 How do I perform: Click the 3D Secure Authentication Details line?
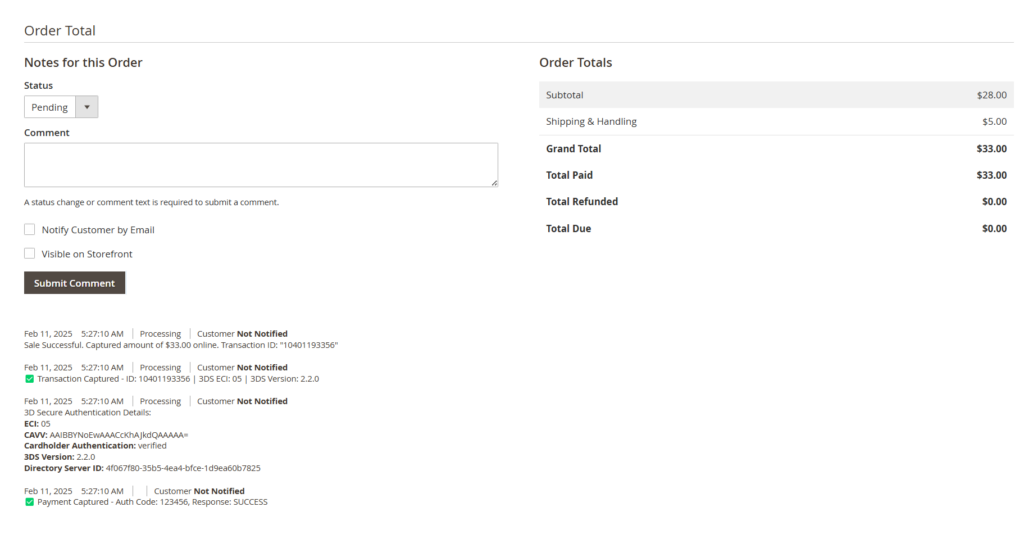pyautogui.click(x=88, y=413)
